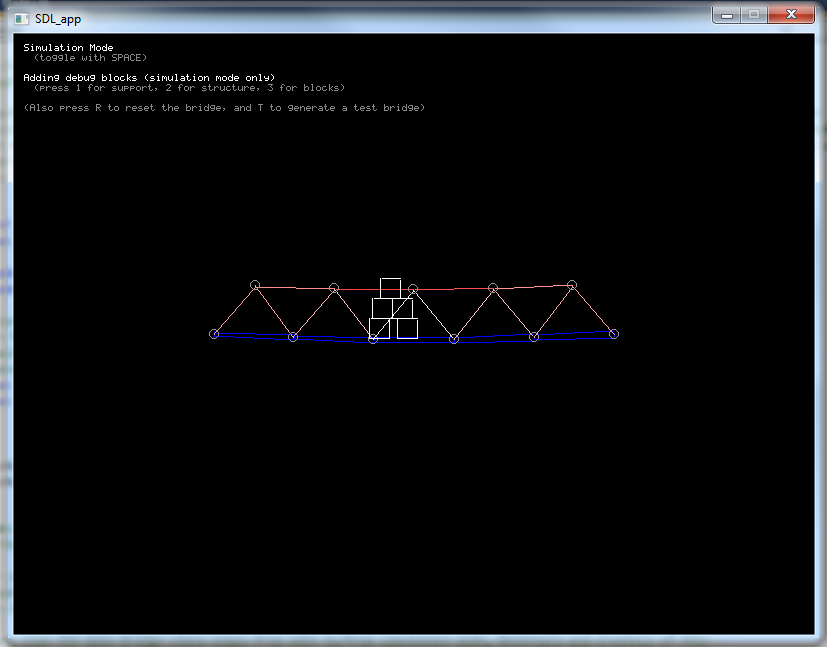Viewport: 827px width, 647px height.
Task: Click the '(toggle with SPACE)' hint text
Action: click(x=90, y=57)
